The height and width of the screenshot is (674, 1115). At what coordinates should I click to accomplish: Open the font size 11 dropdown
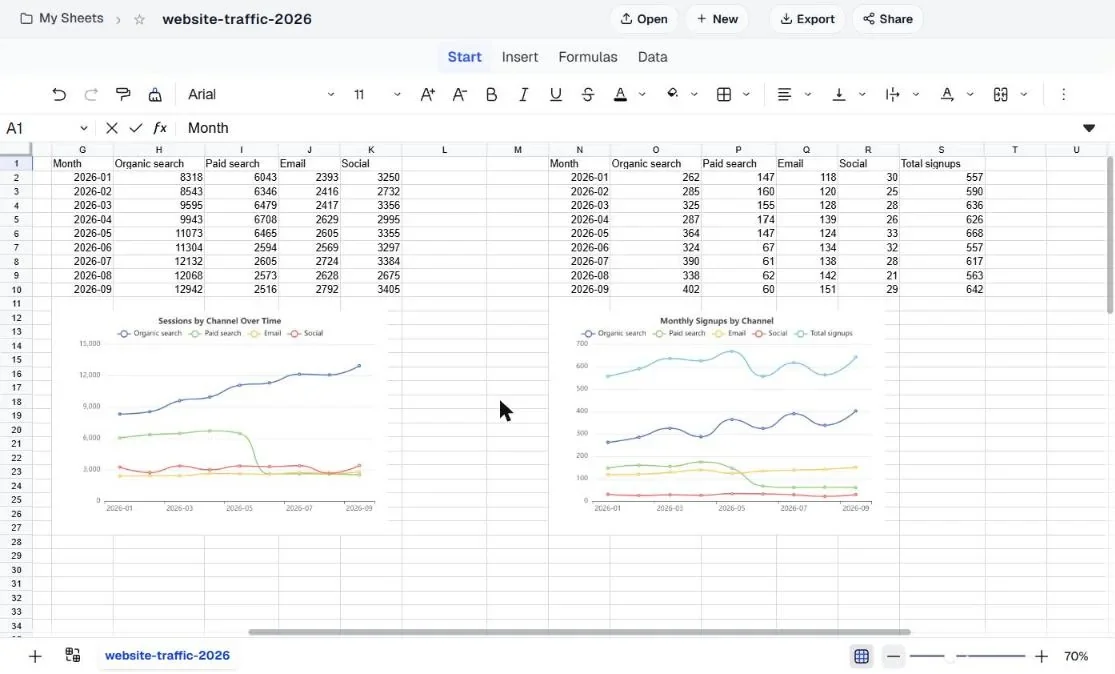tap(377, 95)
